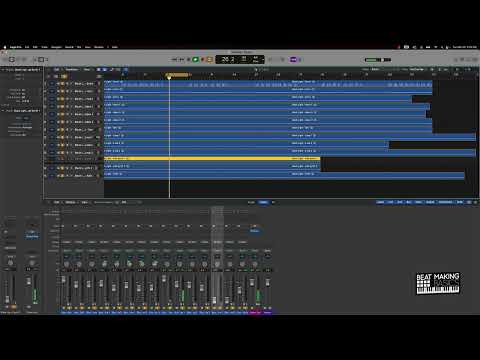Image resolution: width=480 pixels, height=360 pixels.
Task: Adjust the master volume slider in control bar
Action: click(378, 60)
